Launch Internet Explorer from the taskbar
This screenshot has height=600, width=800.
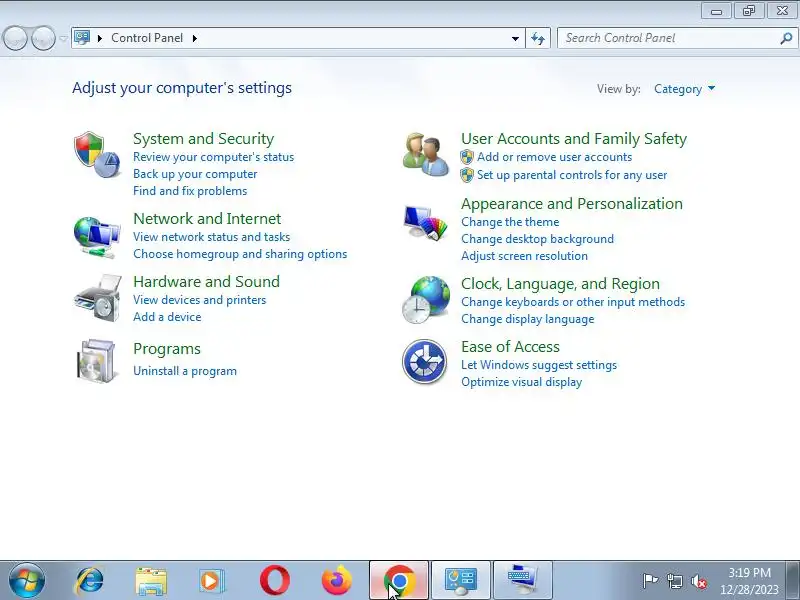tap(90, 581)
